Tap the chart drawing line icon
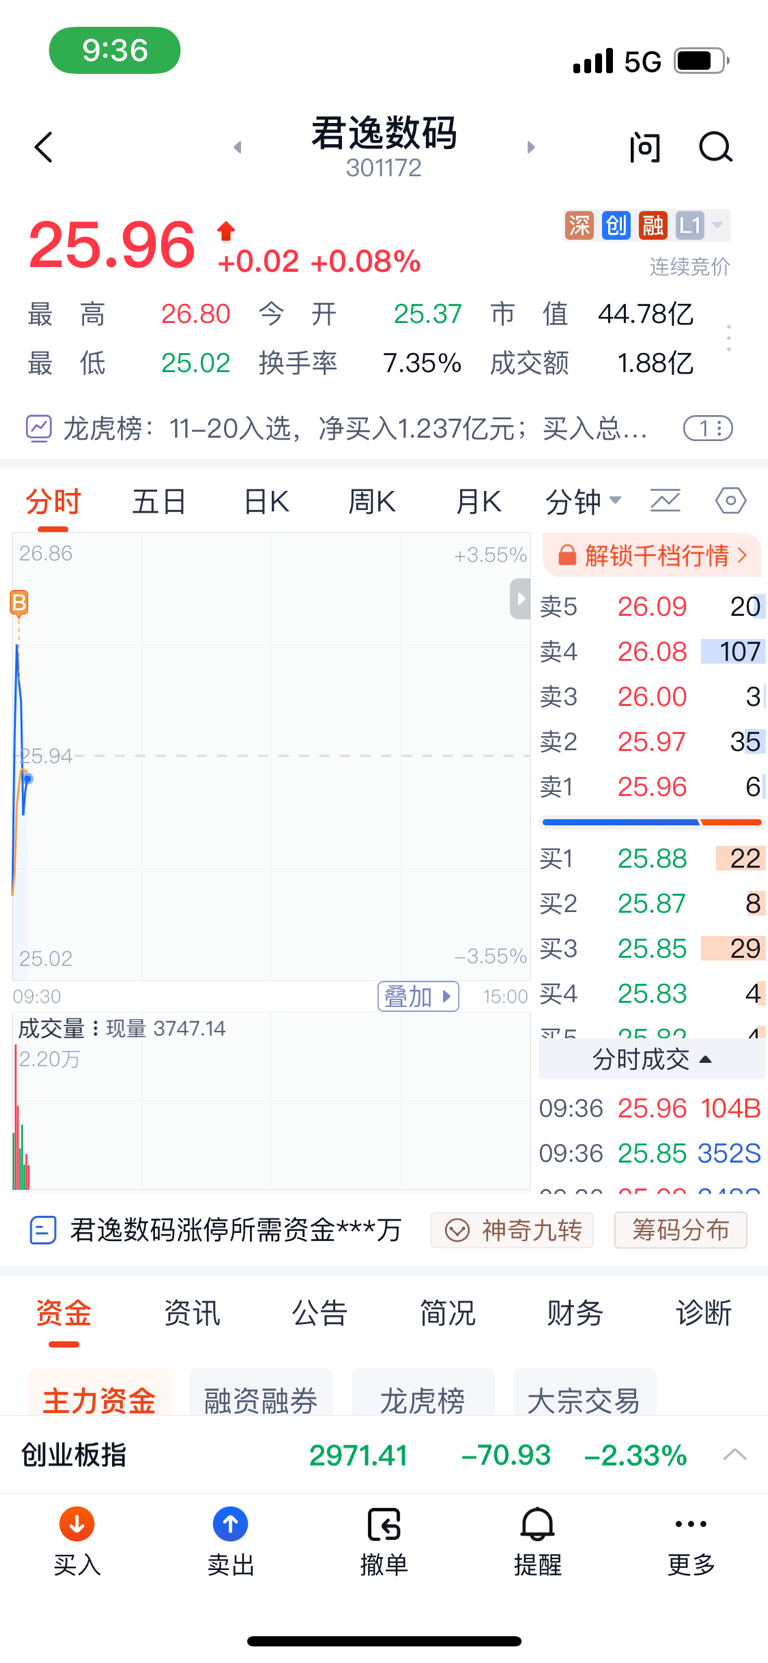Screen dimensions: 768x1663 click(665, 500)
